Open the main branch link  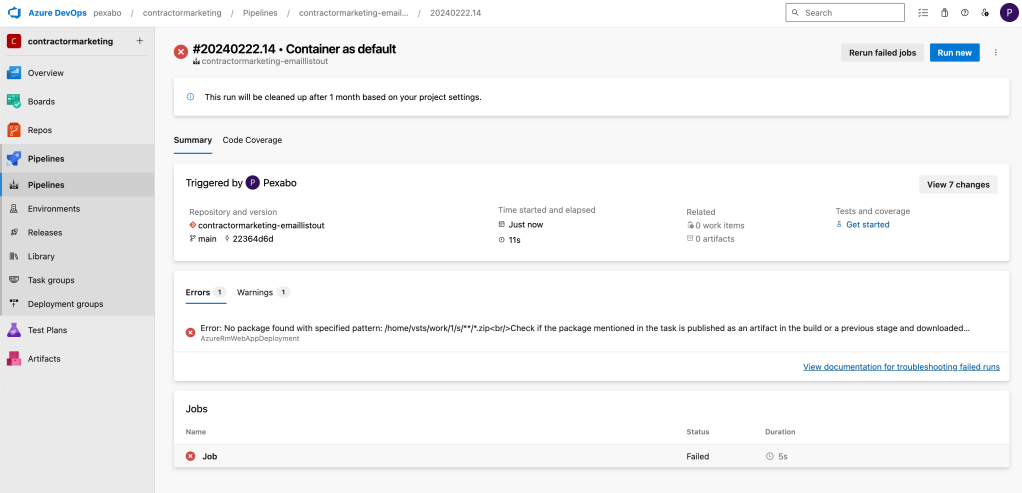pos(207,239)
